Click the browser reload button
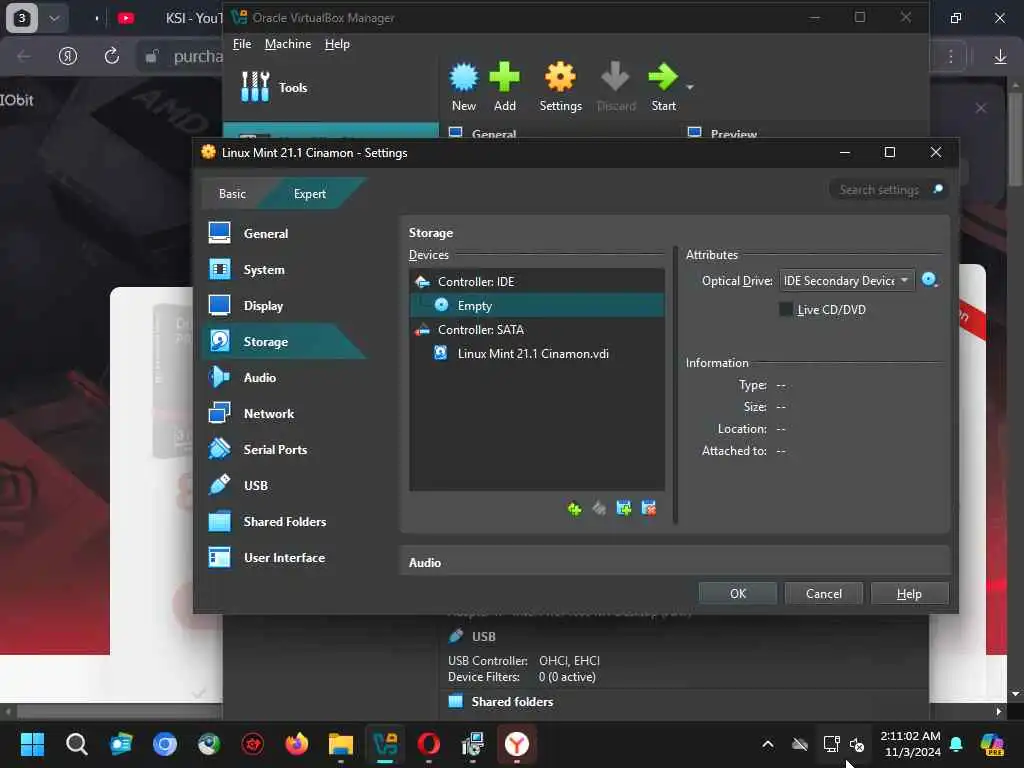 point(112,56)
